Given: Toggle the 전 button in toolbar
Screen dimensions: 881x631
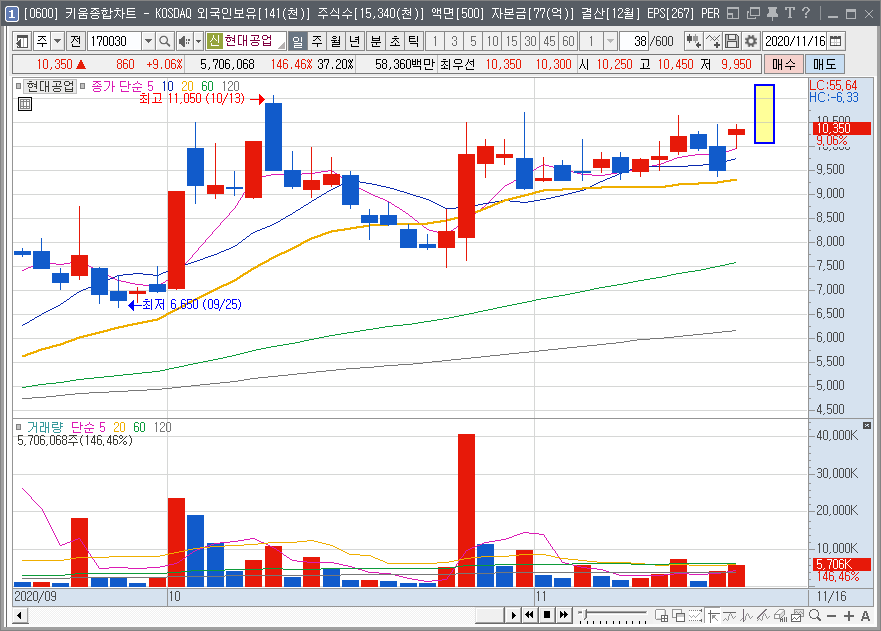Looking at the screenshot, I should pos(76,41).
